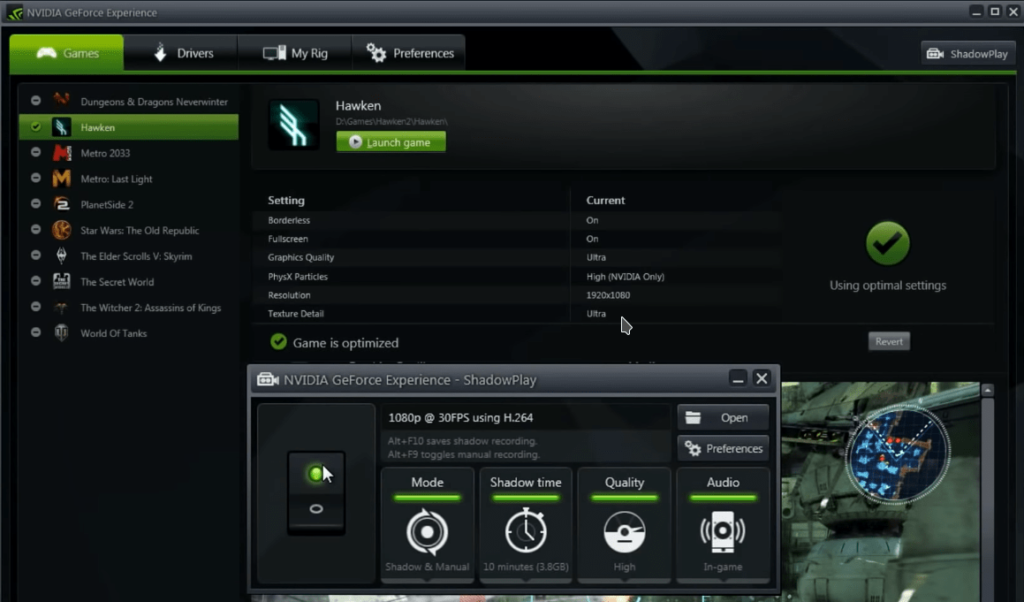1024x602 pixels.
Task: Click the Neverwinter game icon
Action: [x=61, y=100]
